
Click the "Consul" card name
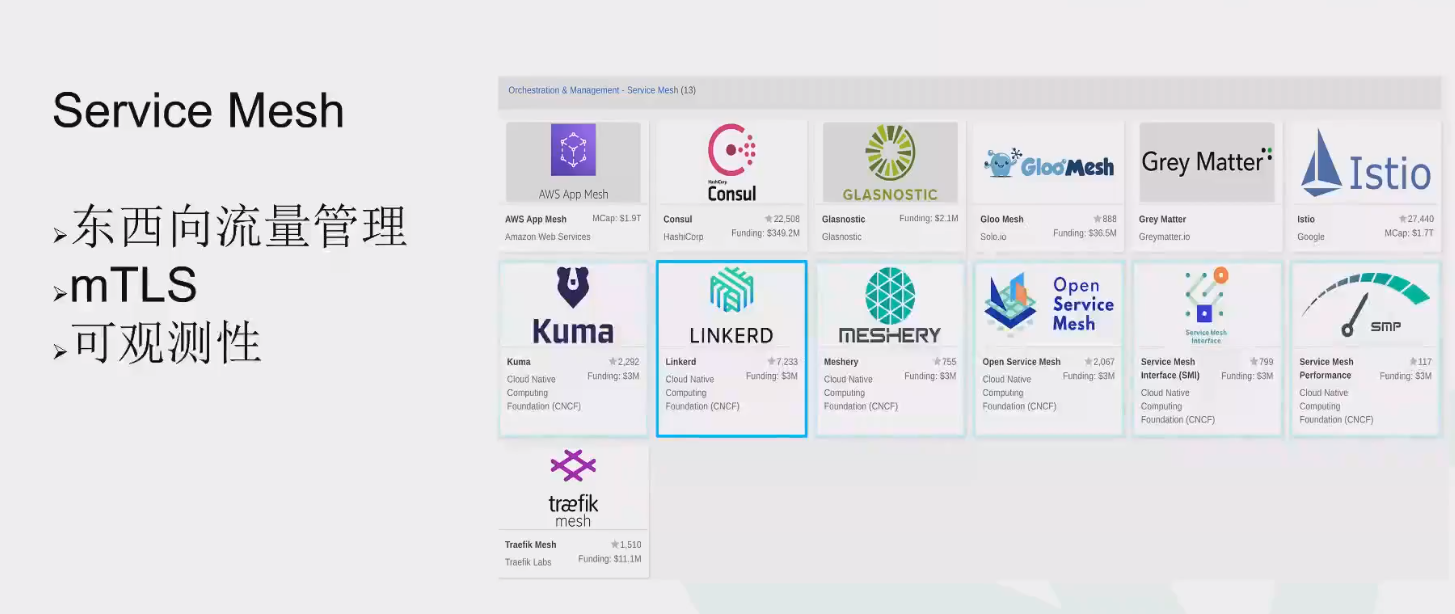pyautogui.click(x=678, y=219)
